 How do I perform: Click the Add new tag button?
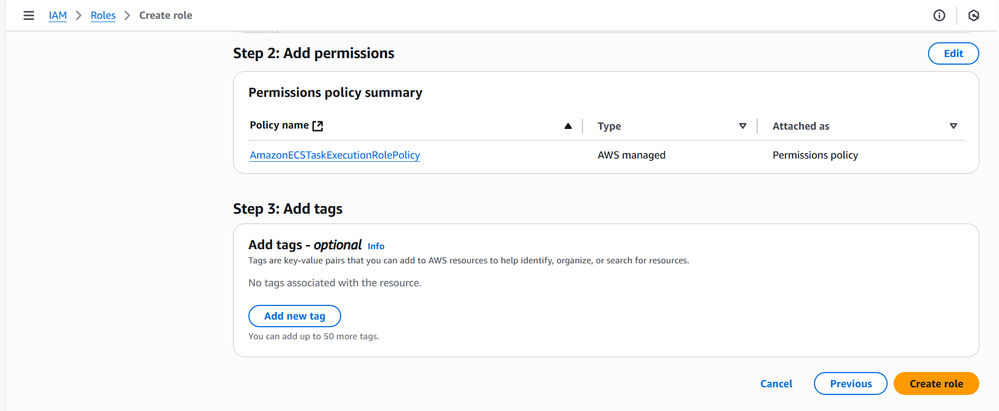[294, 316]
